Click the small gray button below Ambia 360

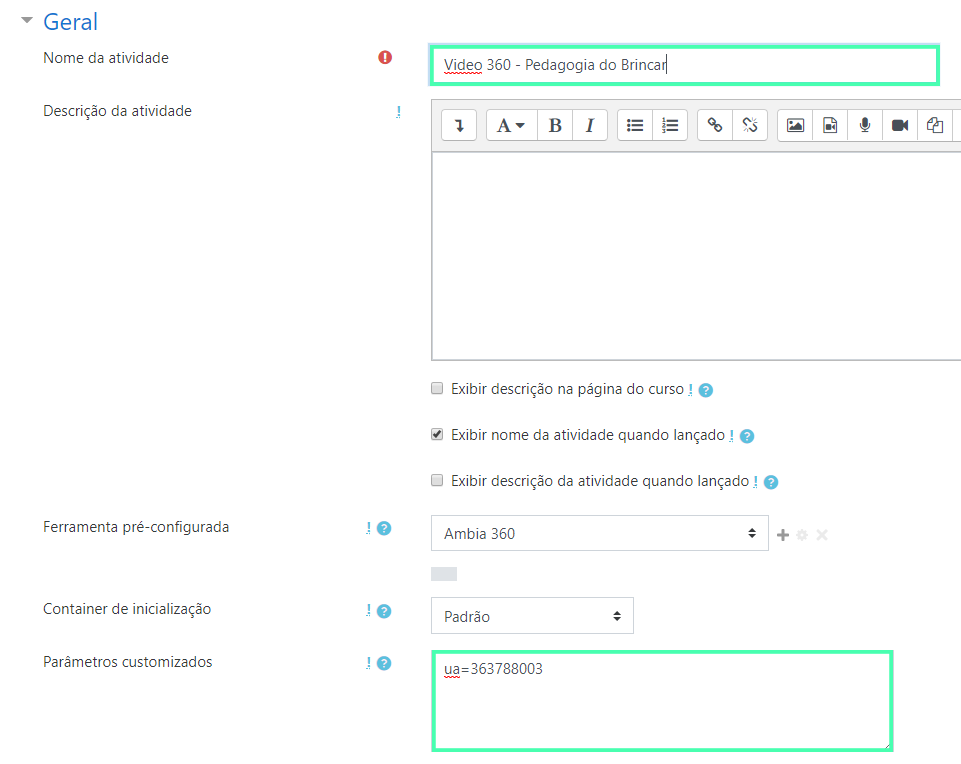pyautogui.click(x=444, y=574)
